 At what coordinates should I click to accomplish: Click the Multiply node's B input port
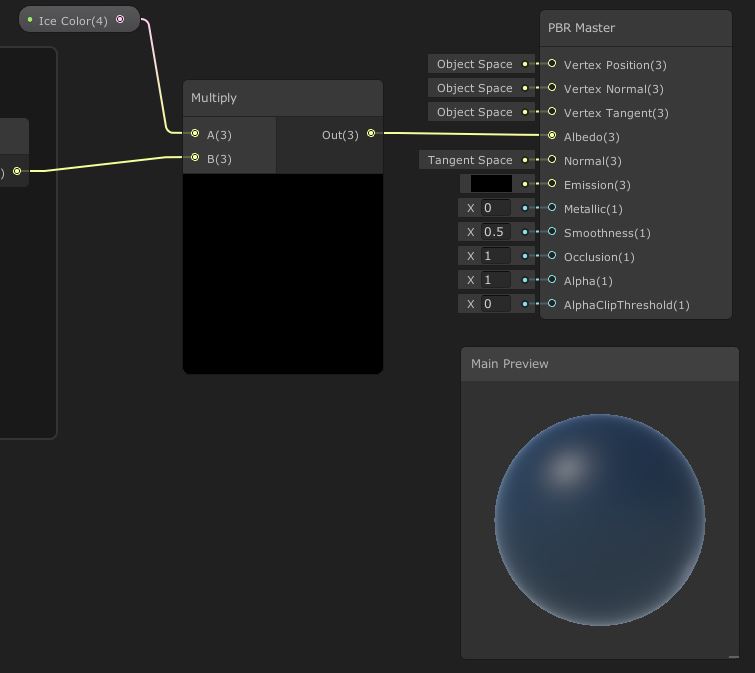pos(195,158)
